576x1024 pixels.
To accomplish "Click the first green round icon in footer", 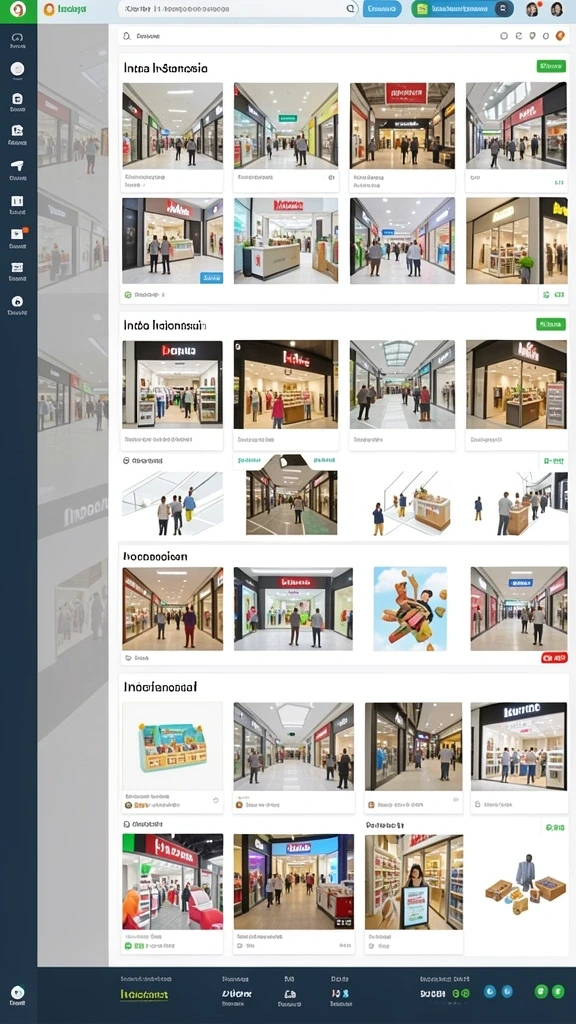I will [x=541, y=992].
